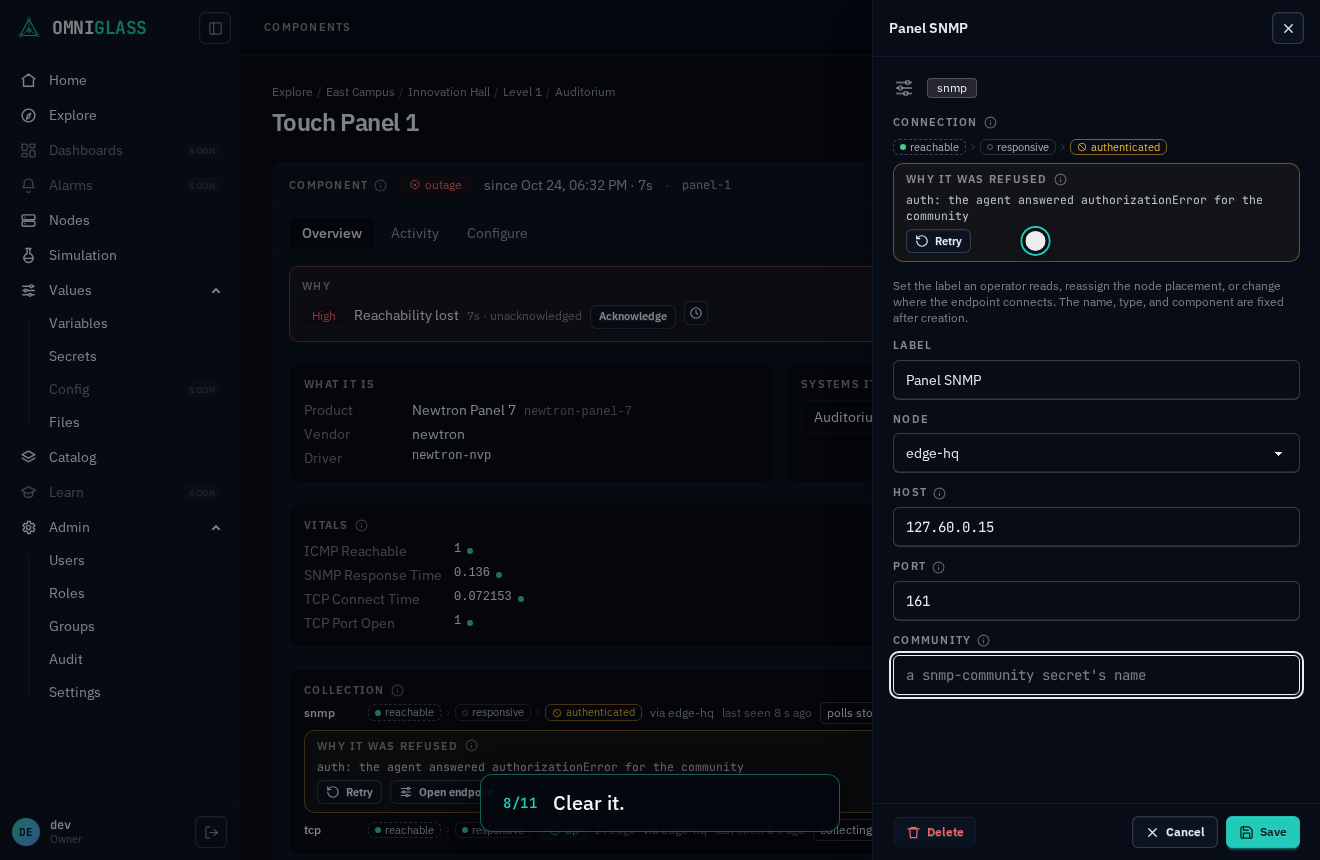Click the info icon next to PORT label

(x=939, y=567)
